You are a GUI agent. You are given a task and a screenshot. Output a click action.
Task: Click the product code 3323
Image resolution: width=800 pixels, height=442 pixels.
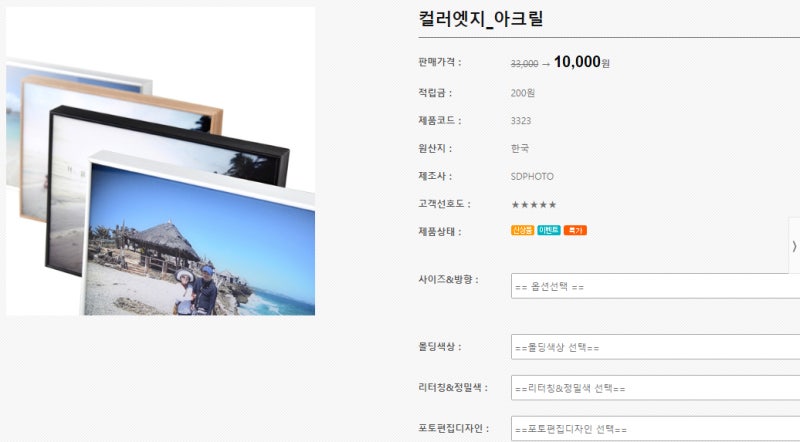(x=521, y=121)
